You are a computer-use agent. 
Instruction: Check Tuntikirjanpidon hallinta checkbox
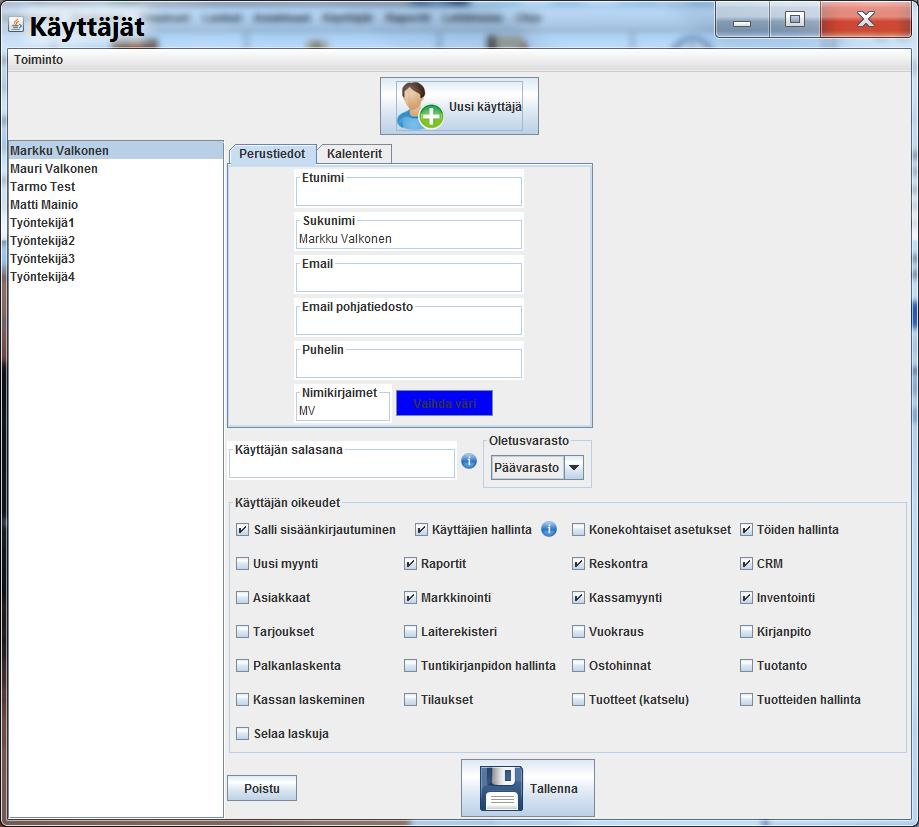point(410,666)
